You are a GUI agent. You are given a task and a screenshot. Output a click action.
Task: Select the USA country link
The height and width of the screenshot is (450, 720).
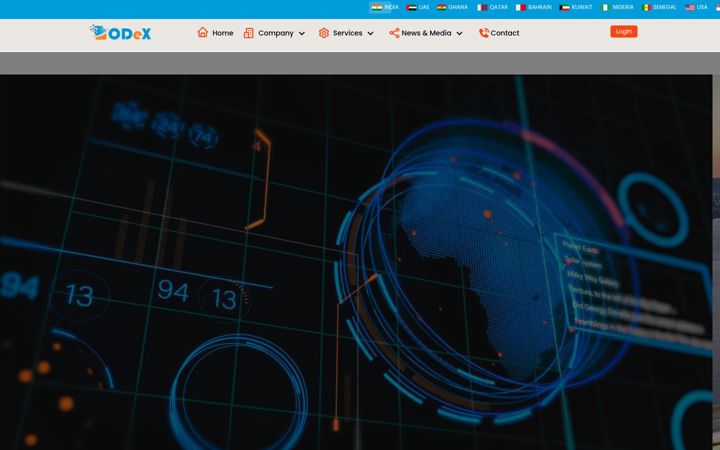(702, 7)
